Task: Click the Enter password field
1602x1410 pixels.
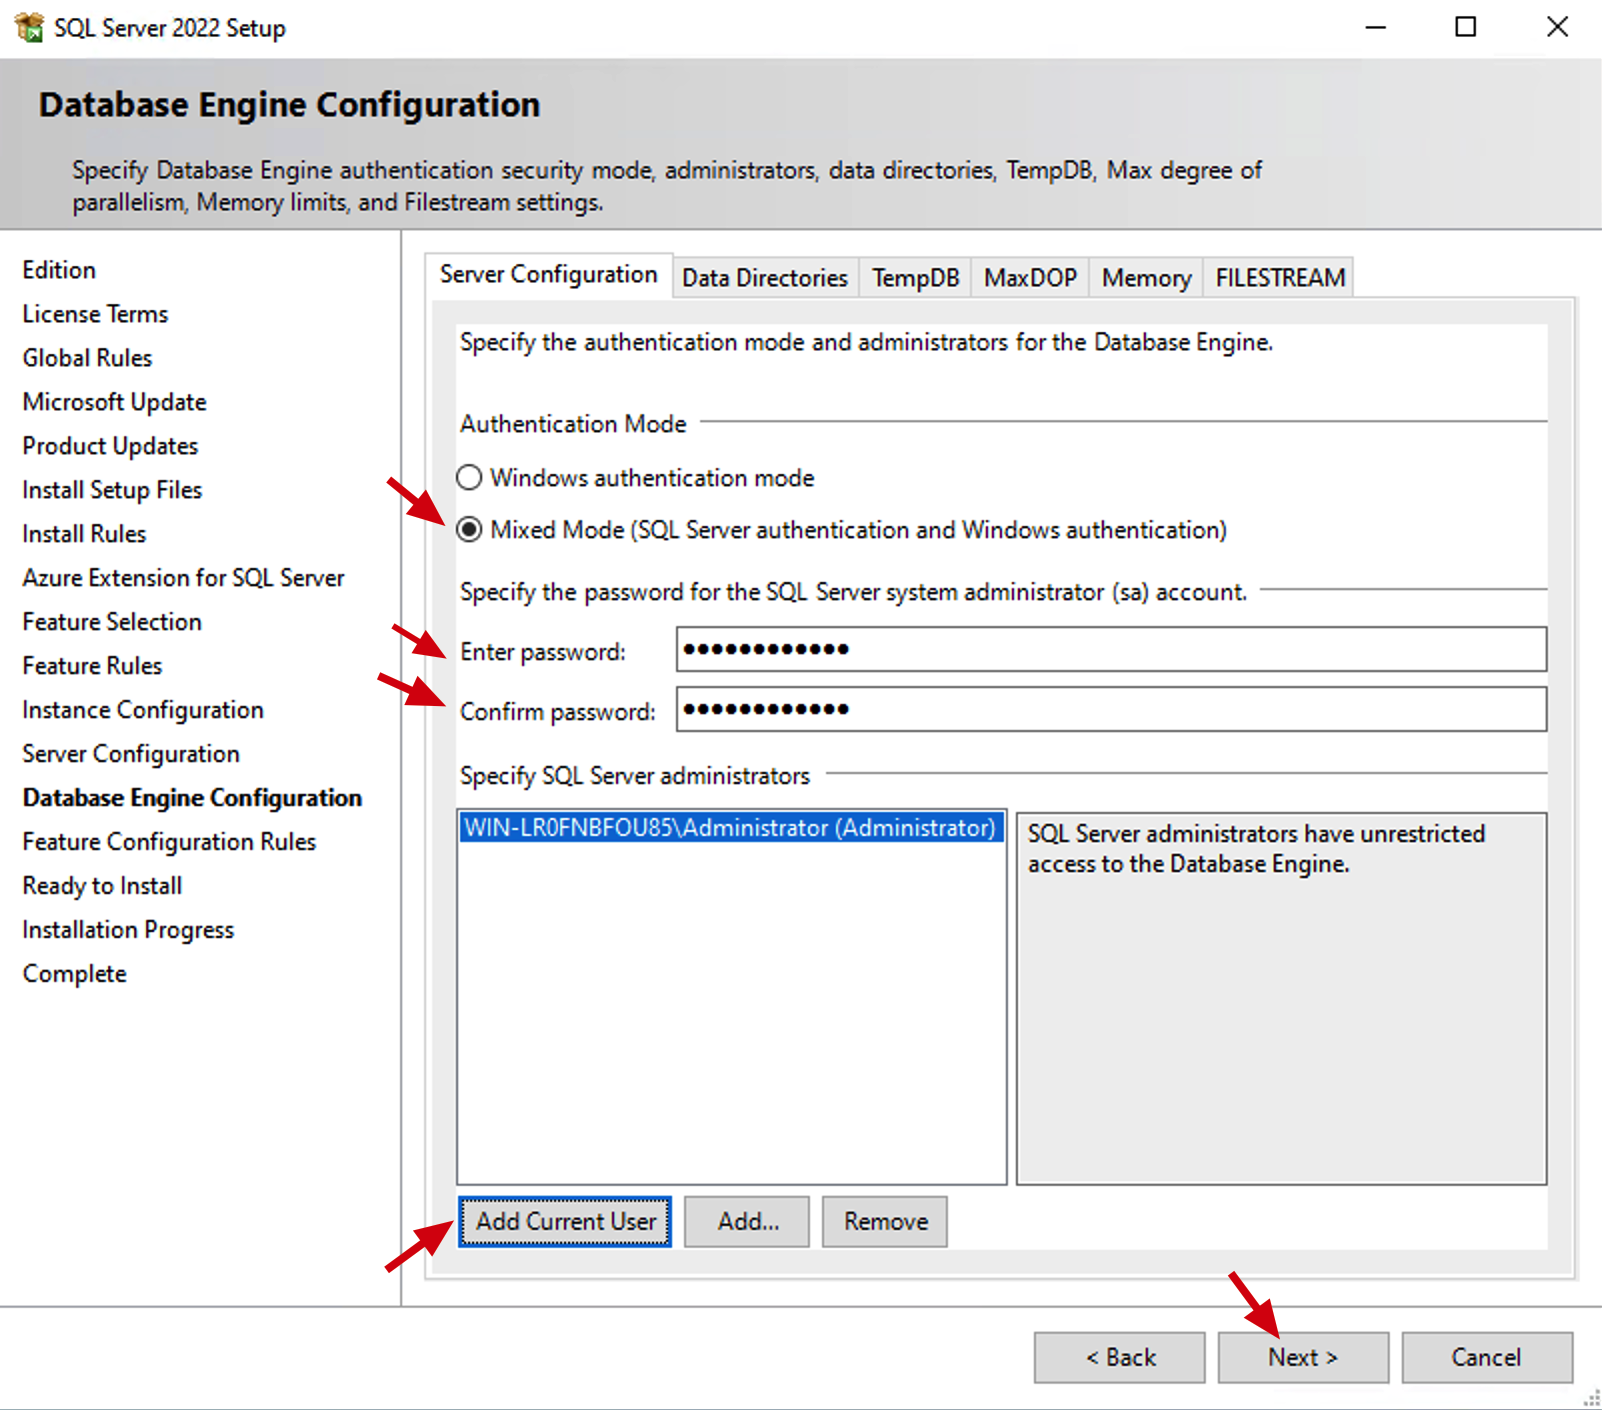Action: click(x=1111, y=650)
